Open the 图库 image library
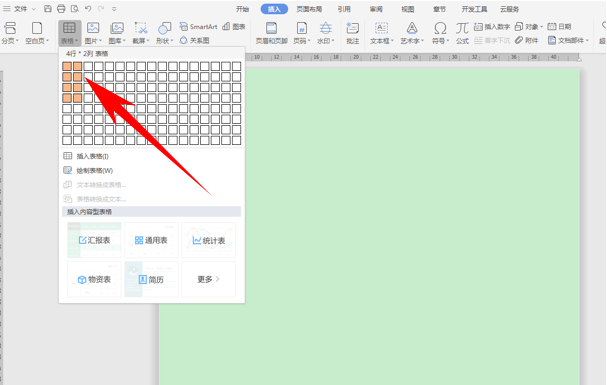 click(x=117, y=33)
